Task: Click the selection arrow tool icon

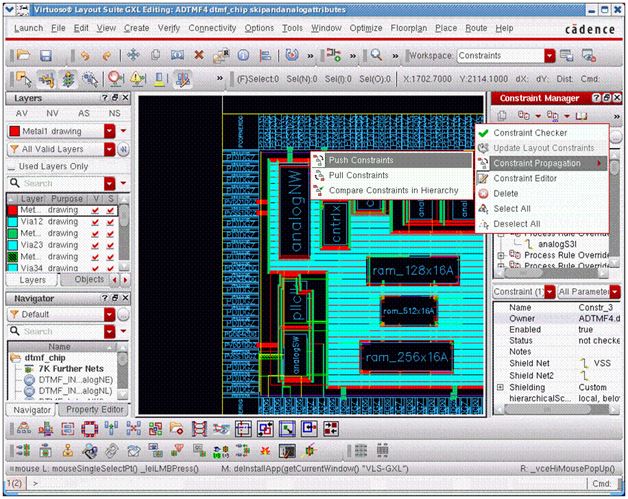Action: [x=22, y=78]
